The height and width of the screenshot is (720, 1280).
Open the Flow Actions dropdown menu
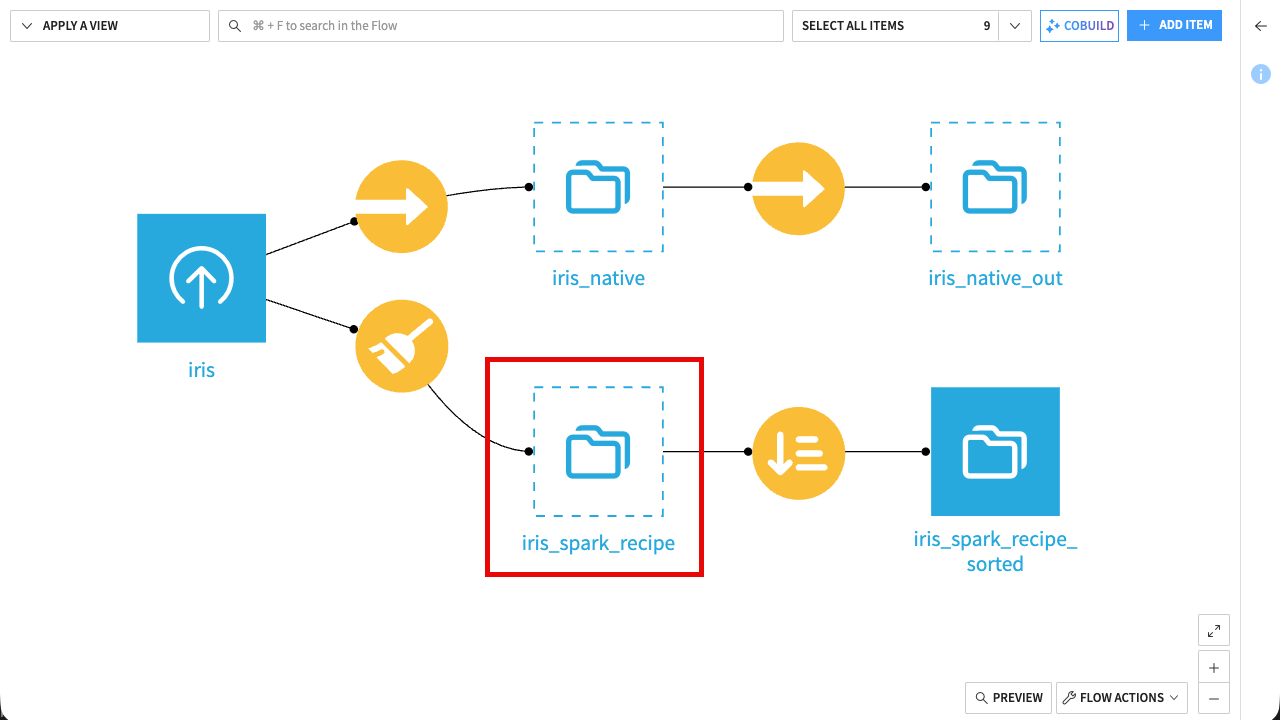[x=1122, y=698]
